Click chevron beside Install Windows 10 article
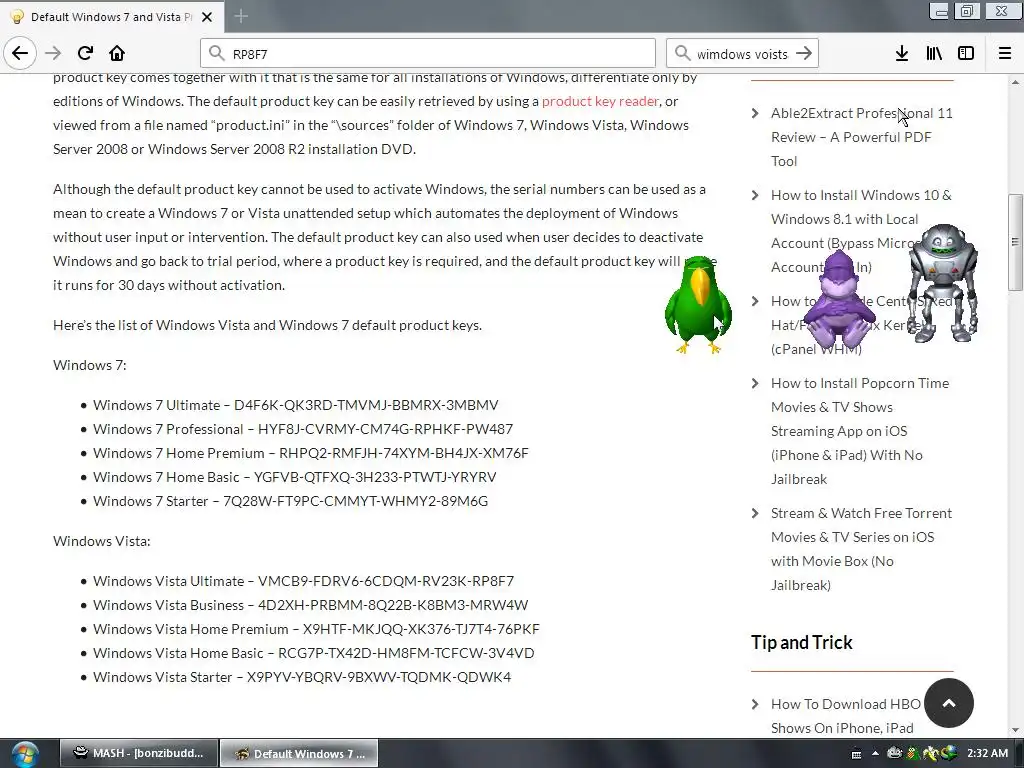This screenshot has width=1024, height=768. tap(755, 195)
